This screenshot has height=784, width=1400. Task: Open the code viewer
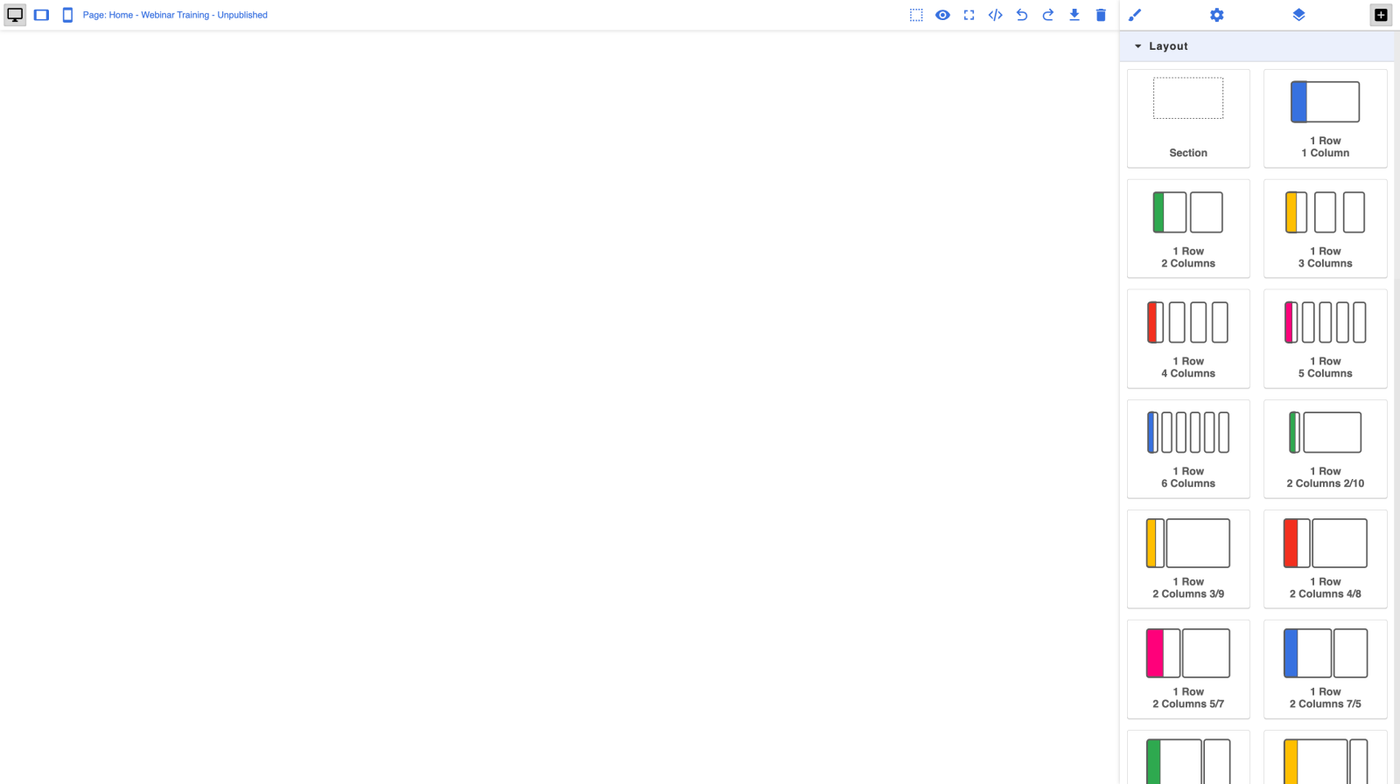click(x=995, y=15)
